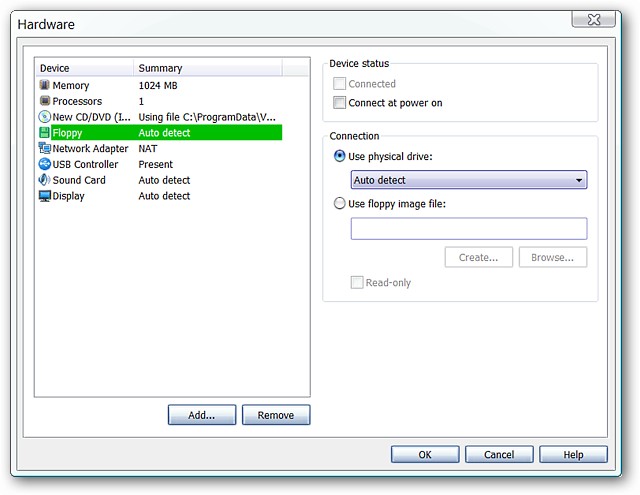This screenshot has height=495, width=640.
Task: Click the Memory device chip icon
Action: coord(44,85)
